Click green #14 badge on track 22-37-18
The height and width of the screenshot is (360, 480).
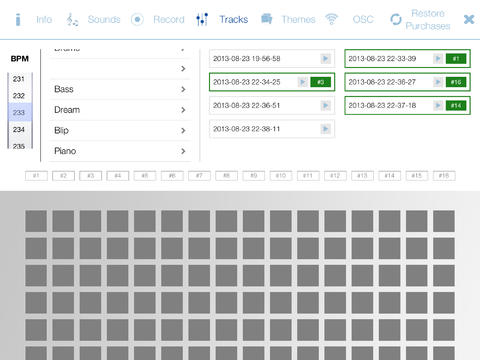[x=456, y=106]
